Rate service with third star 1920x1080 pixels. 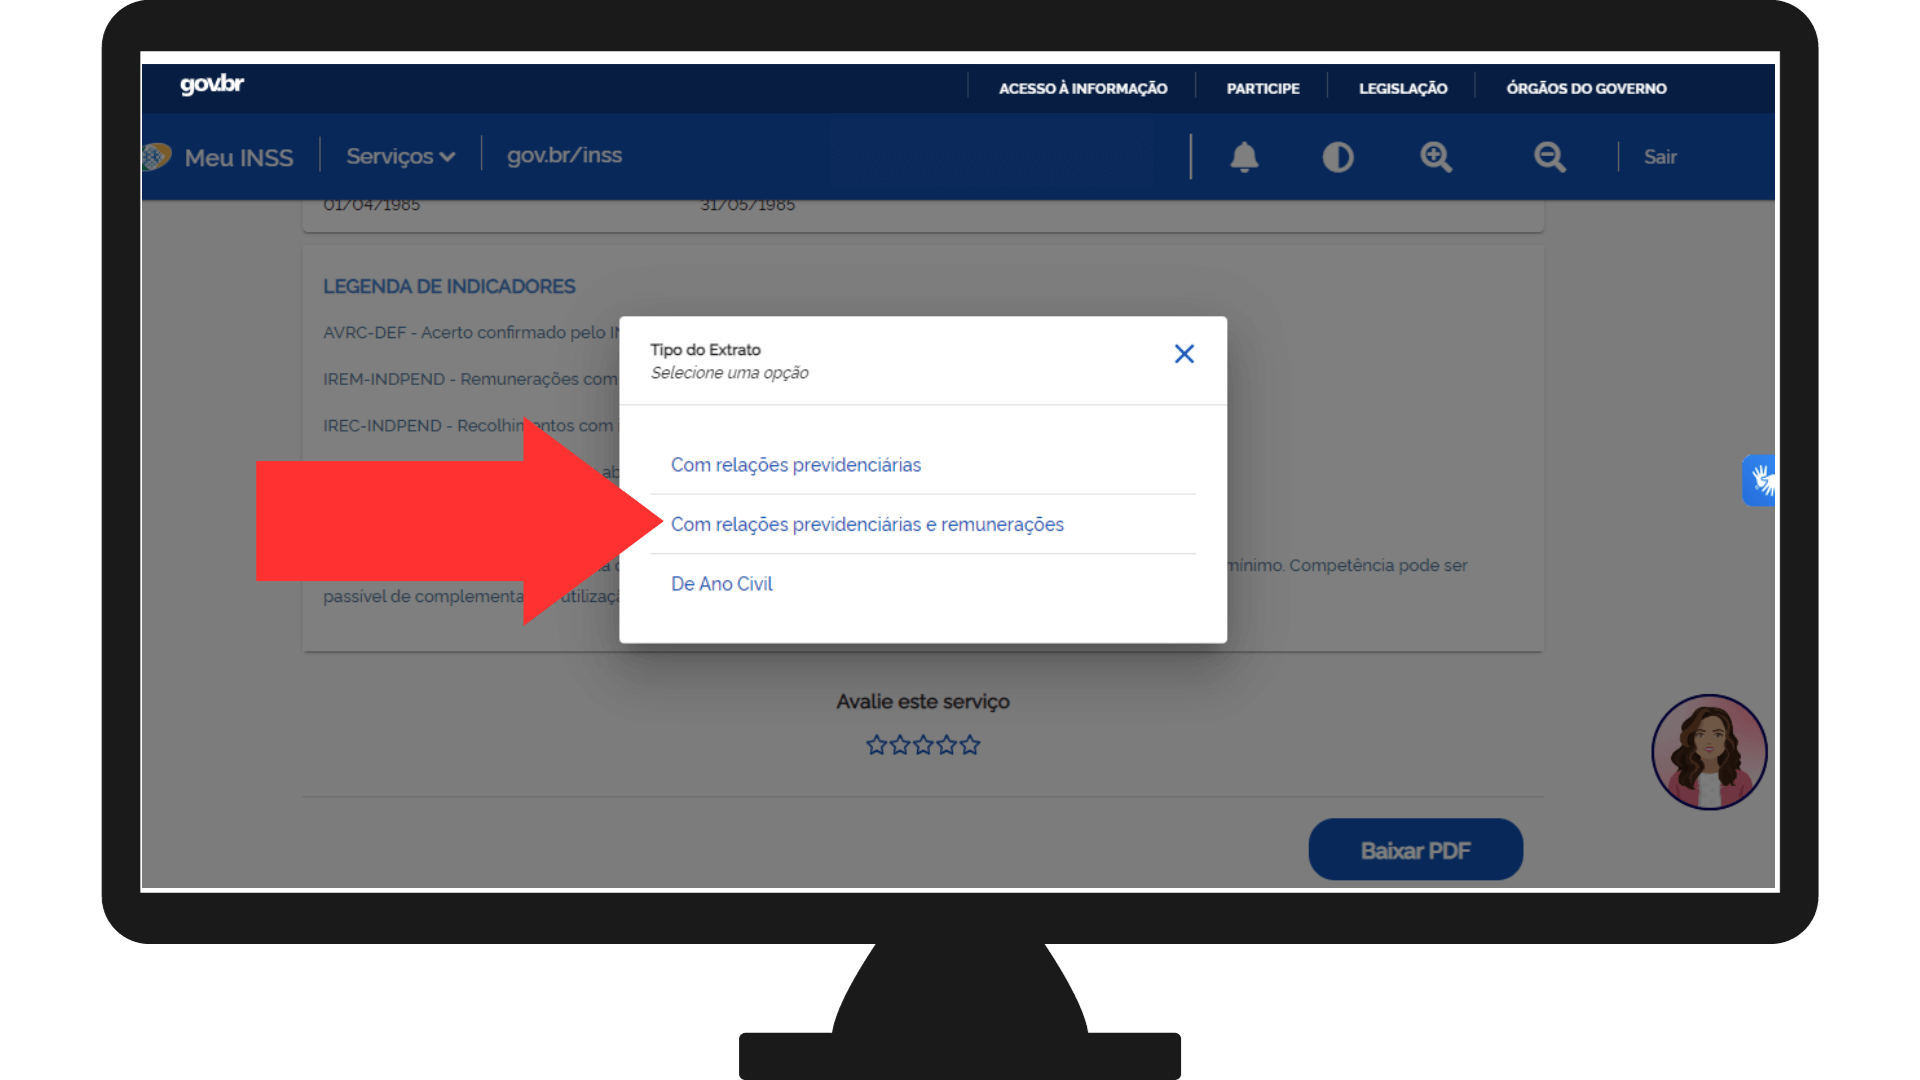923,745
